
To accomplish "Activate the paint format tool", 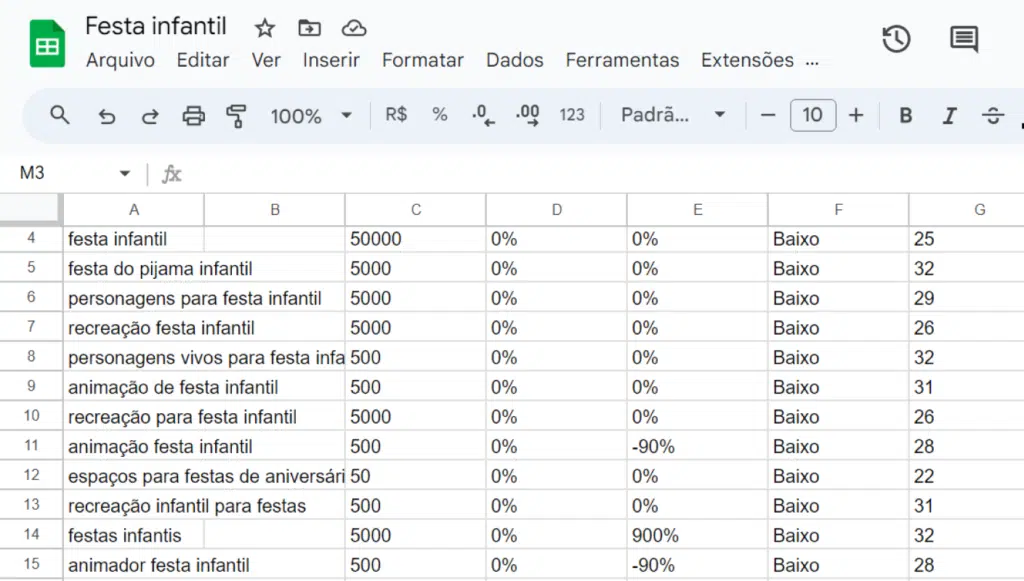I will [x=236, y=116].
